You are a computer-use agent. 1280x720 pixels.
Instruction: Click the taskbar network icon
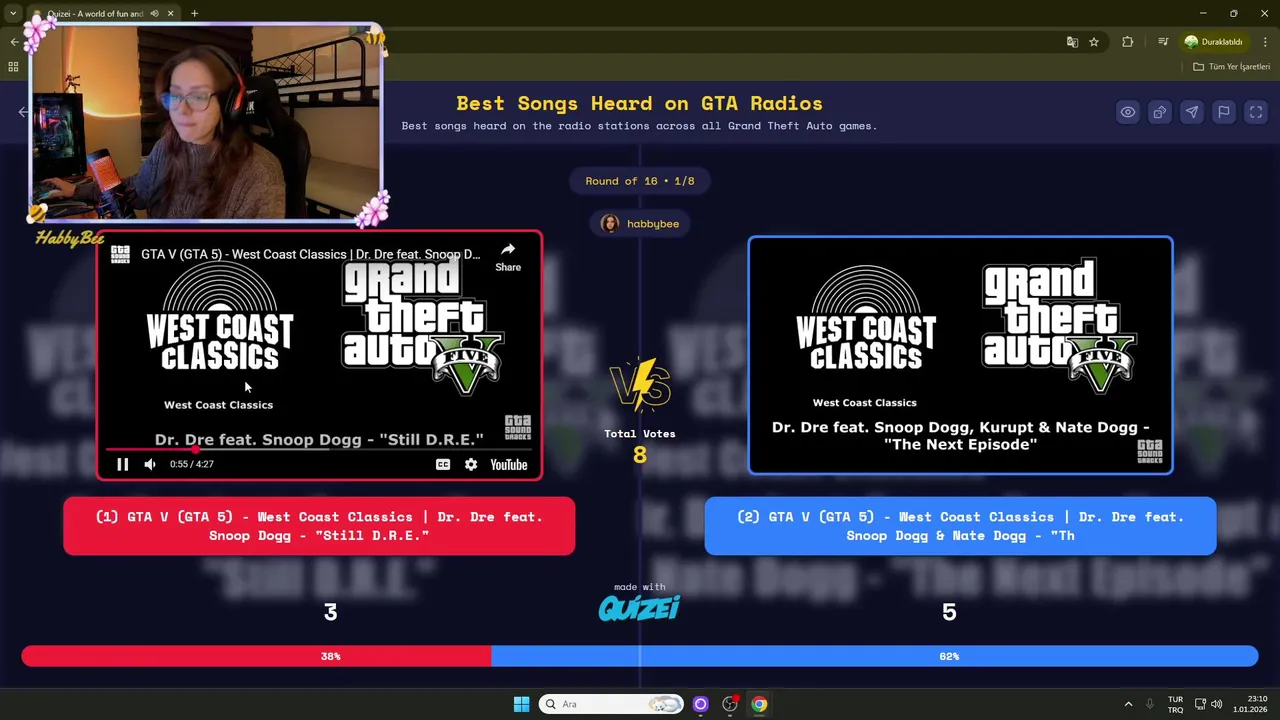(1201, 704)
